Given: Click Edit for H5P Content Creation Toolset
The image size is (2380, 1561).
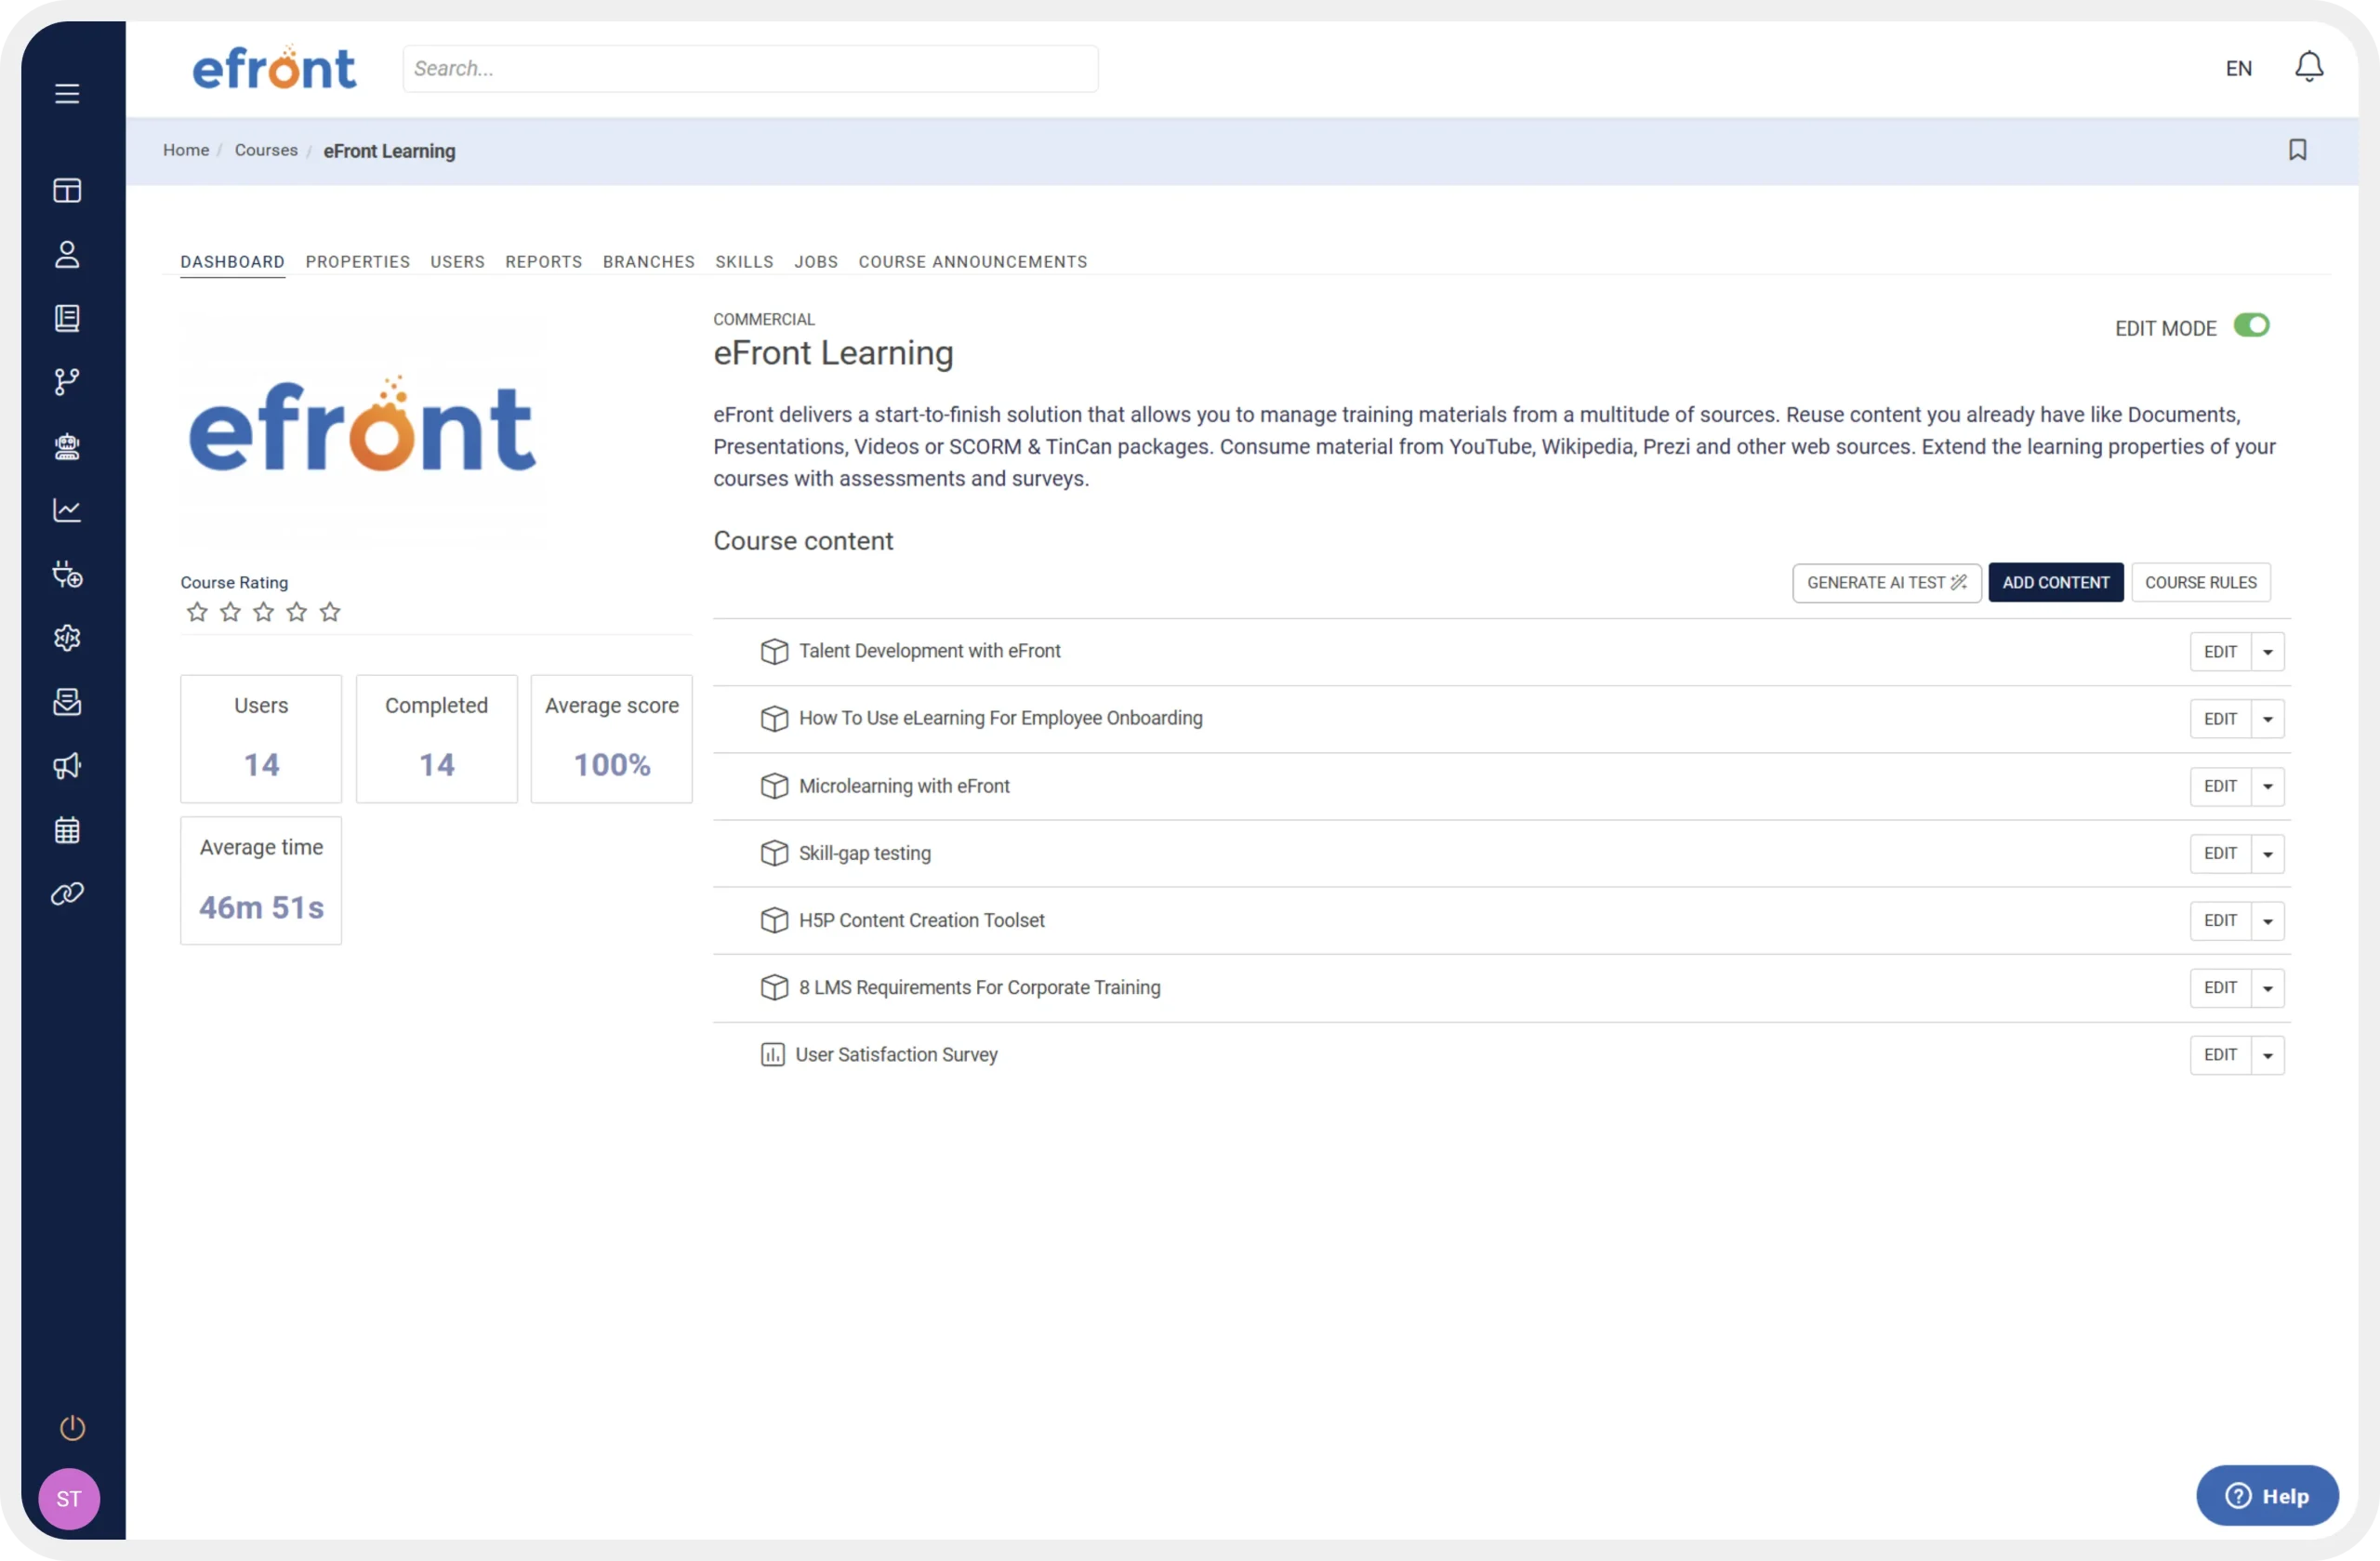Looking at the screenshot, I should coord(2220,921).
